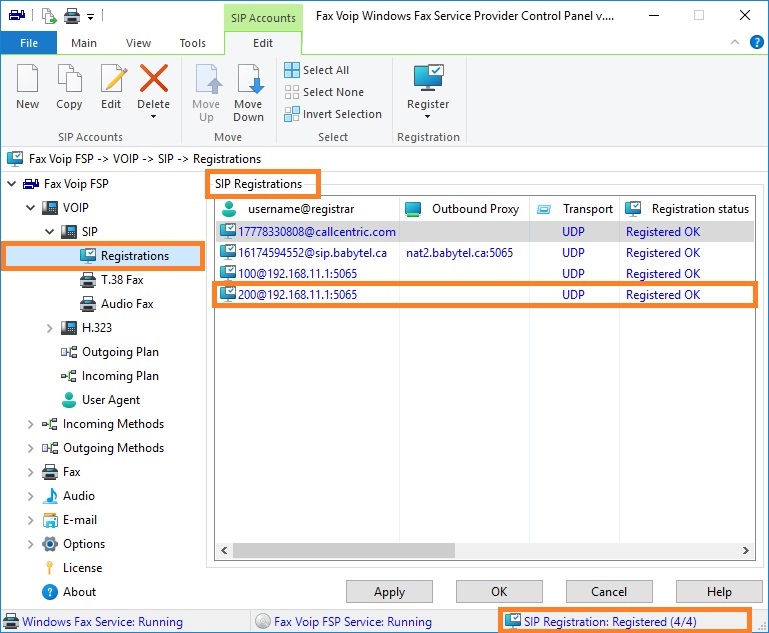The width and height of the screenshot is (769, 633).
Task: Click the SIP Accounts contextual tab header
Action: pyautogui.click(x=263, y=18)
